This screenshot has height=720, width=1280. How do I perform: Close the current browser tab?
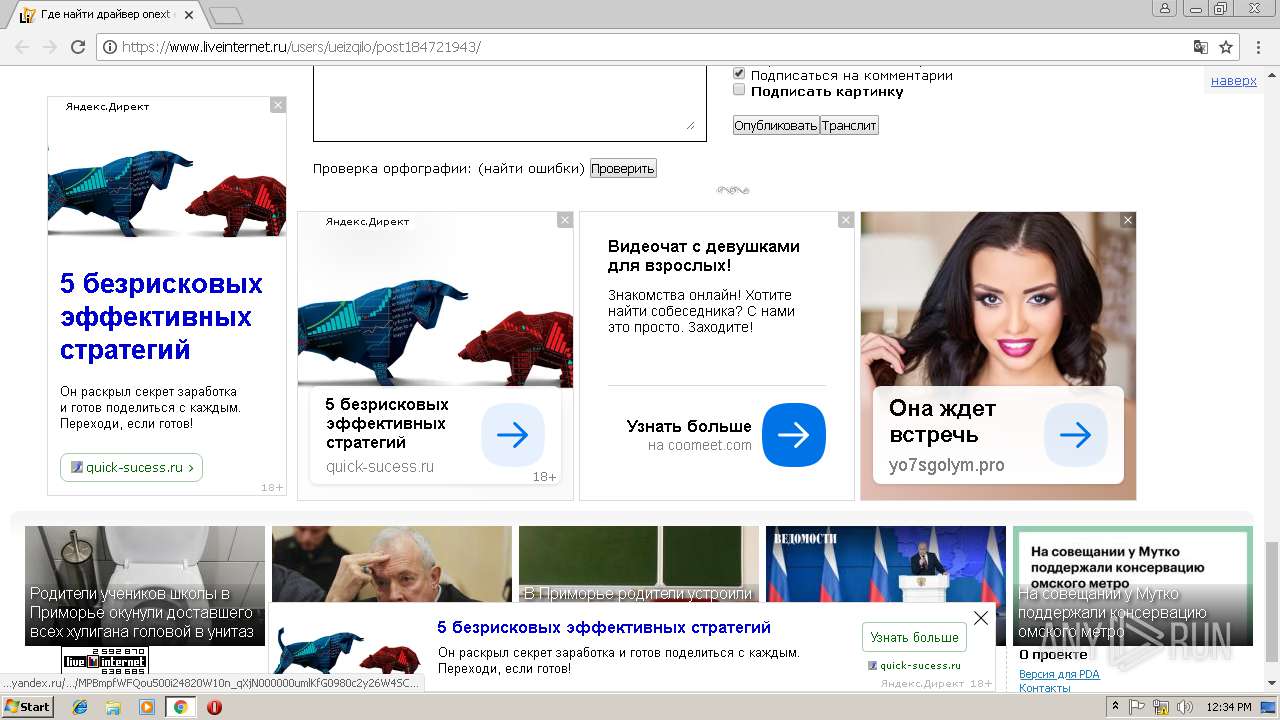click(189, 15)
